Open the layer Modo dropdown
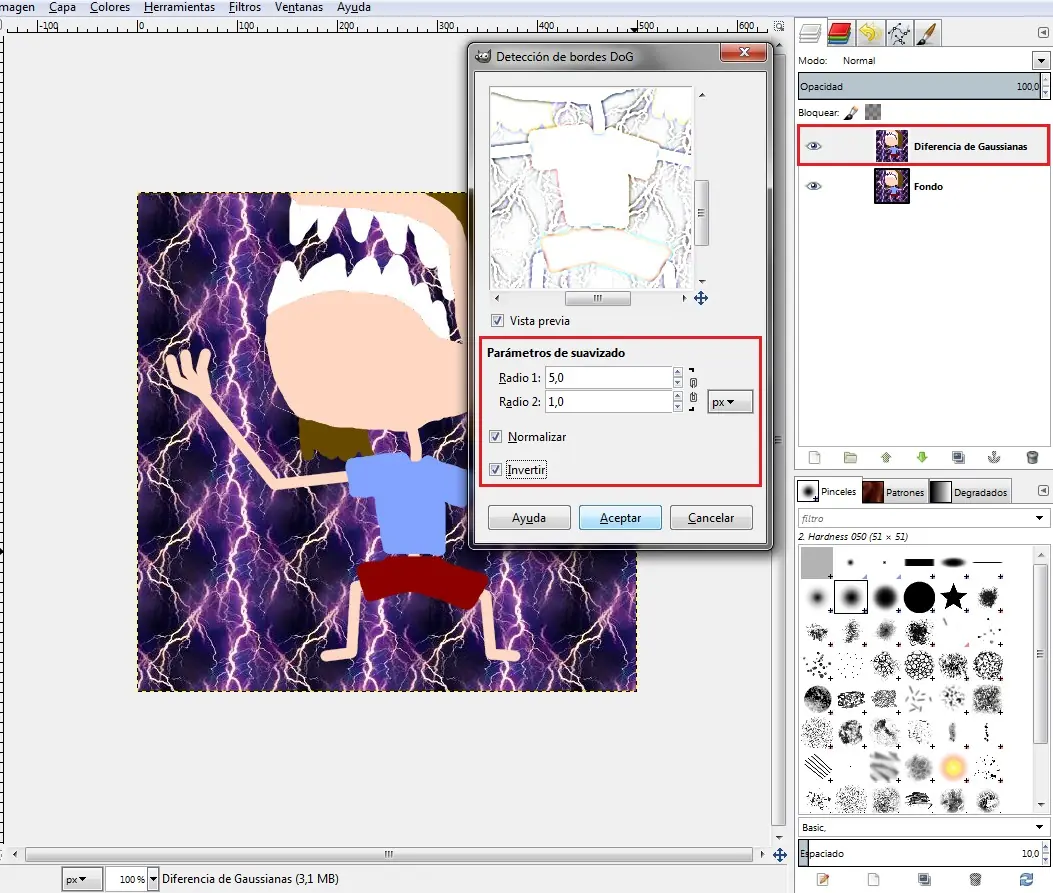The image size is (1053, 893). (1041, 60)
